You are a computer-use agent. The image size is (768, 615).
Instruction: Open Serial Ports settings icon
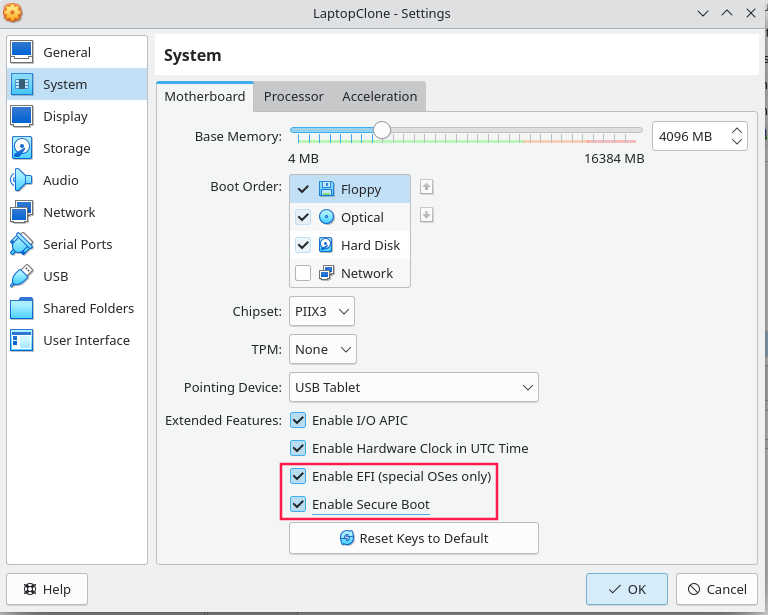coord(22,244)
